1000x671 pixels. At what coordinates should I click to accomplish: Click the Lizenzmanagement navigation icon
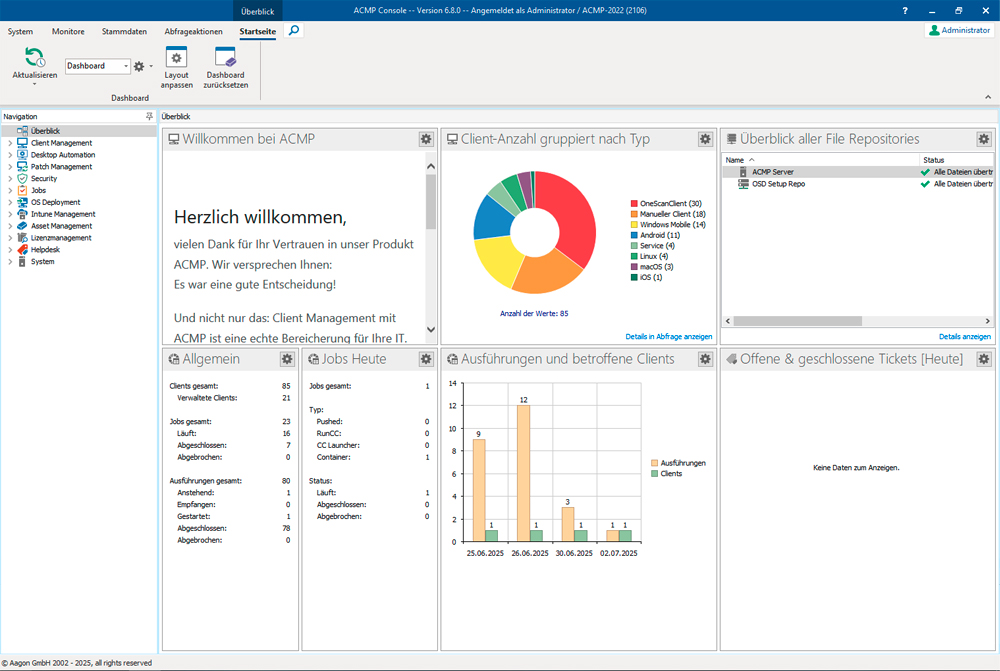(22, 238)
